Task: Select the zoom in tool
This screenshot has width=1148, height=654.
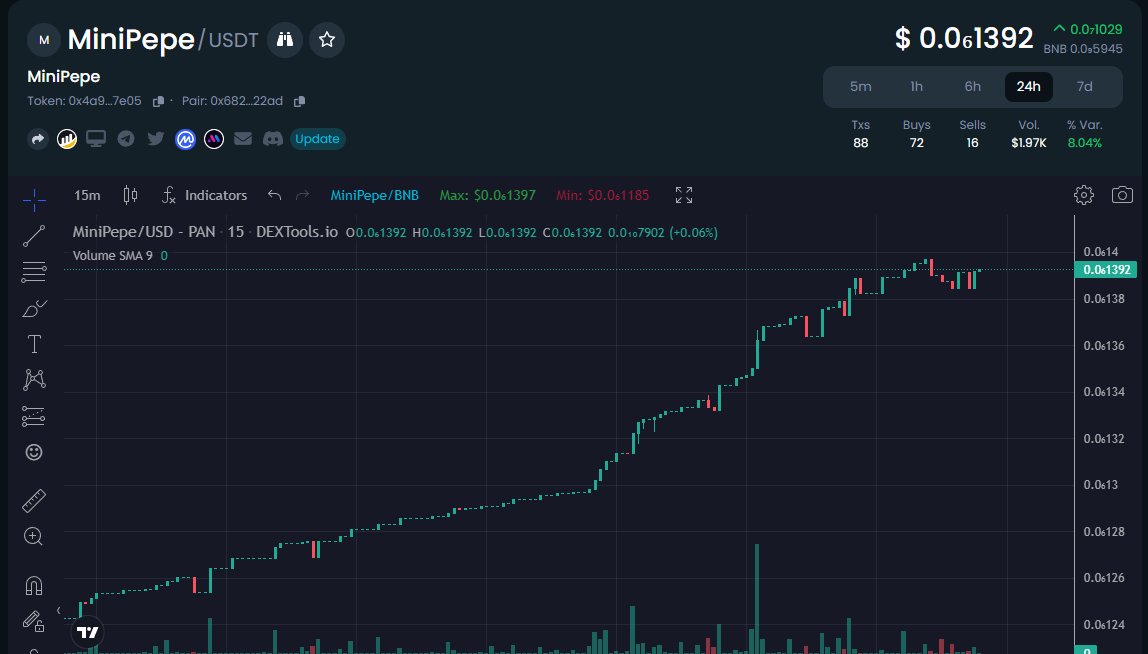Action: pos(34,537)
